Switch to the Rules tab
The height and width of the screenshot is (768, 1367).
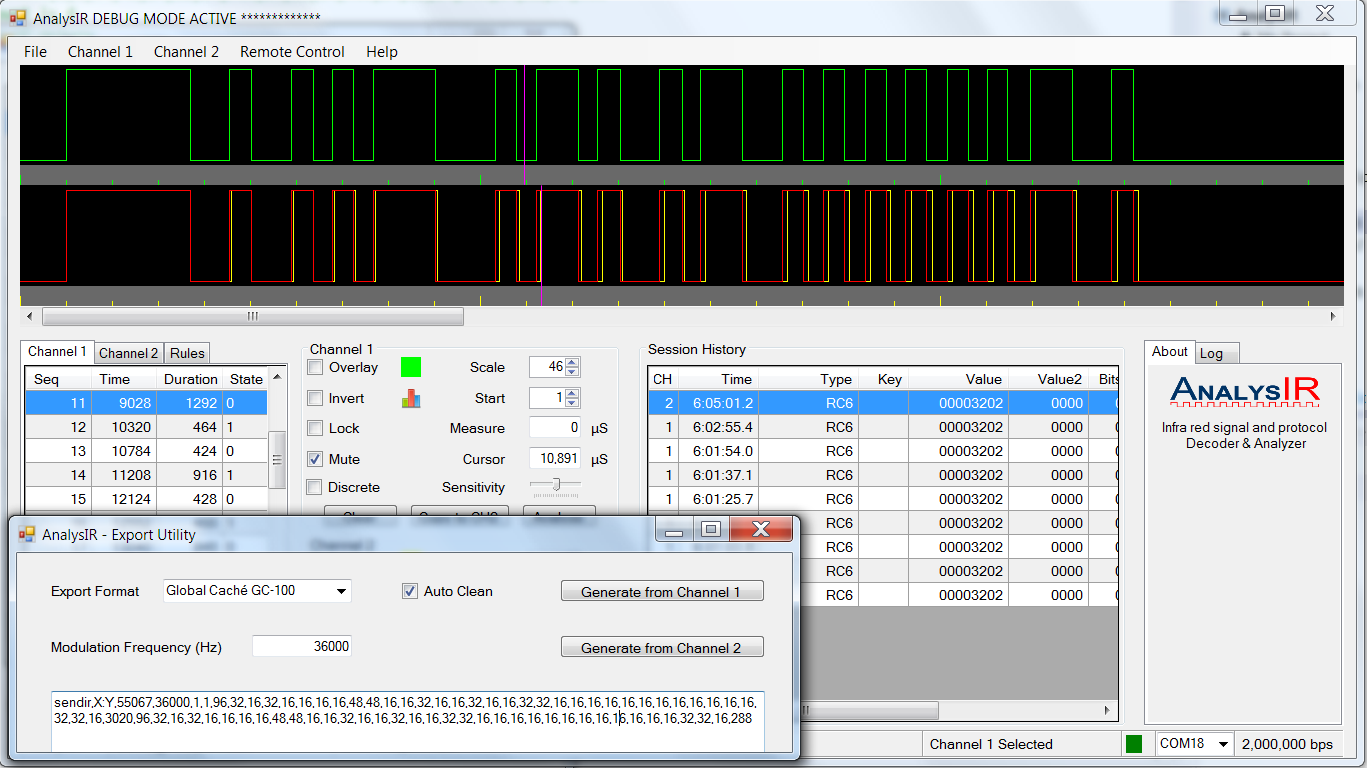187,353
